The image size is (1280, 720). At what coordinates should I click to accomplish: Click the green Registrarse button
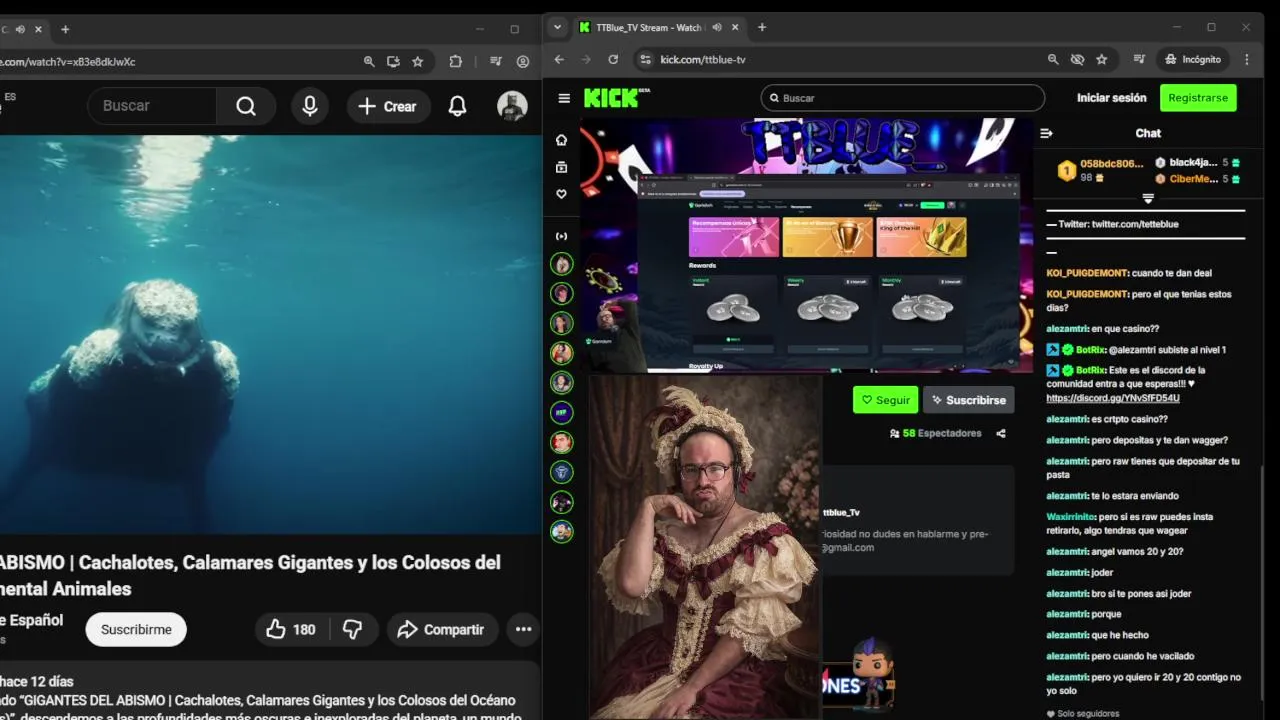click(x=1198, y=98)
